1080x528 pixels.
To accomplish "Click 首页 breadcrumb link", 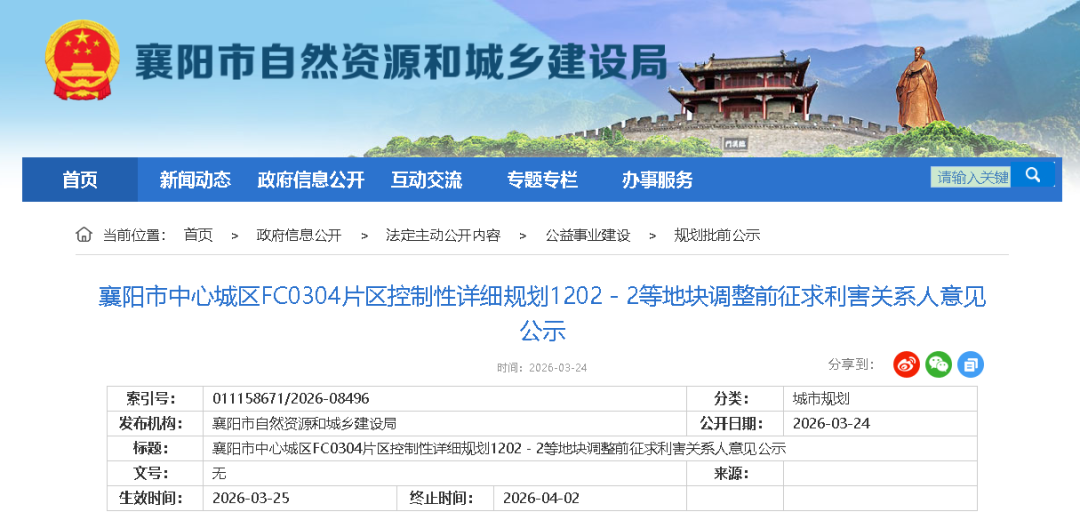I will tap(198, 235).
